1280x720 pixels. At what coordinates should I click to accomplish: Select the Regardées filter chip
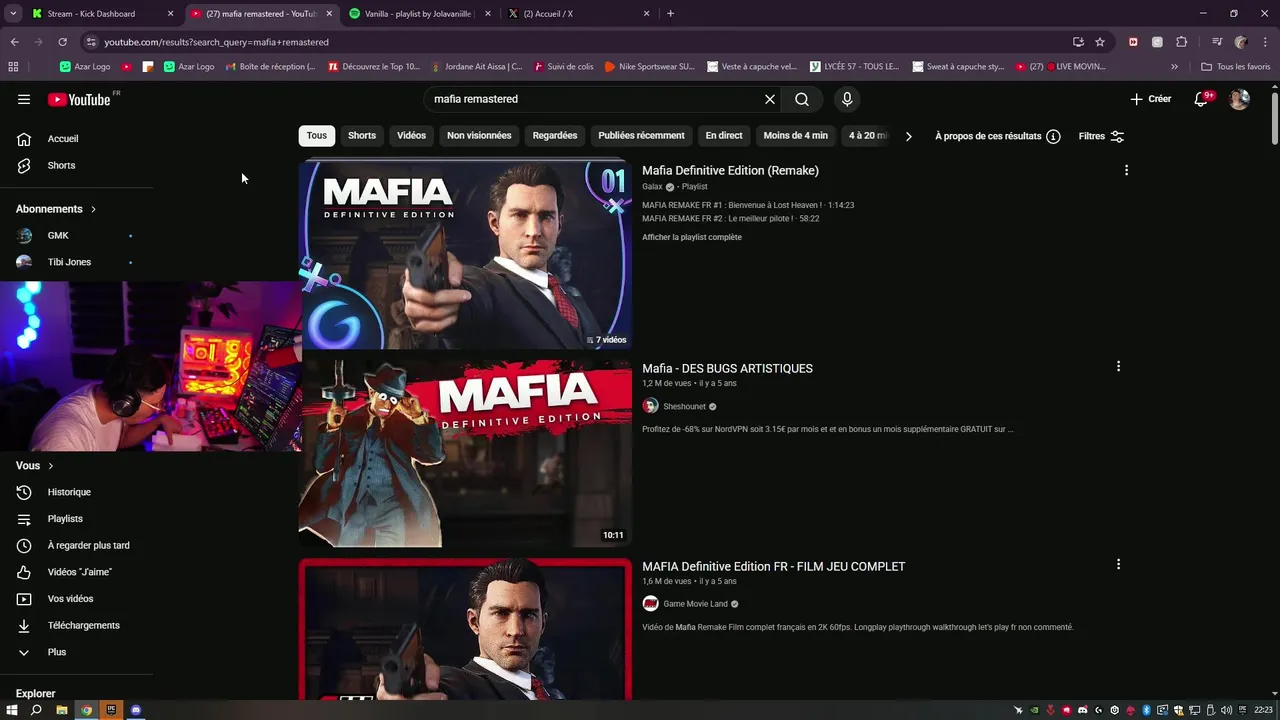(x=555, y=136)
